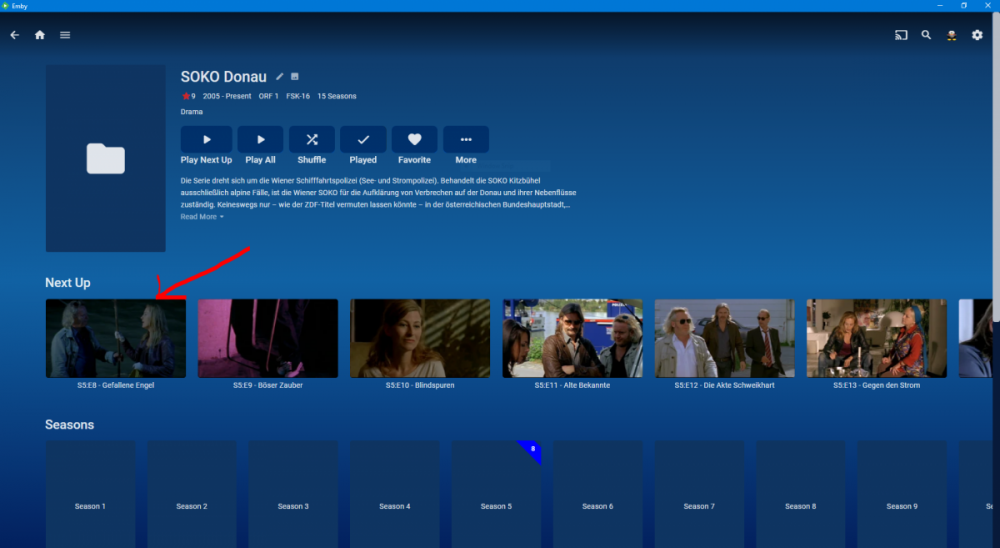
Task: Expand the overview with Read More
Action: click(x=202, y=217)
